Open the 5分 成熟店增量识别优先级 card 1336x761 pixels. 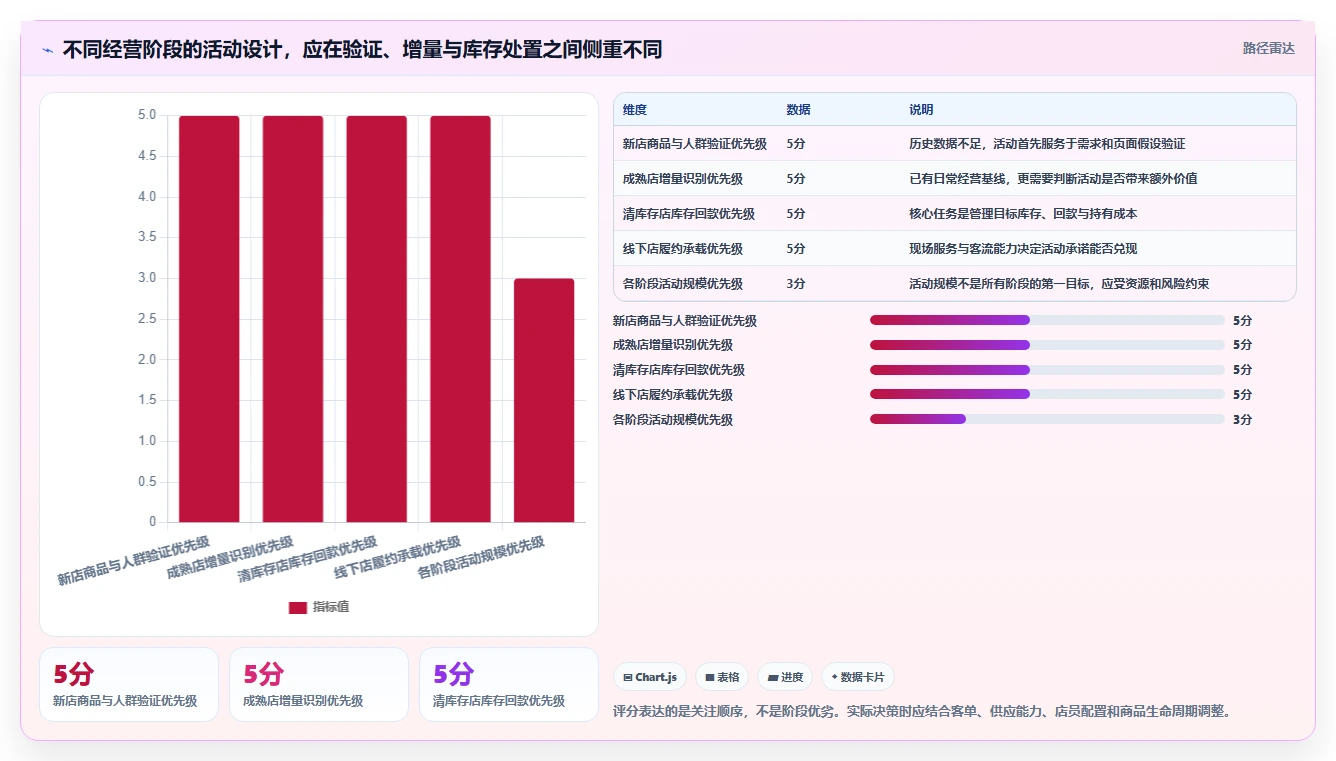click(x=319, y=685)
